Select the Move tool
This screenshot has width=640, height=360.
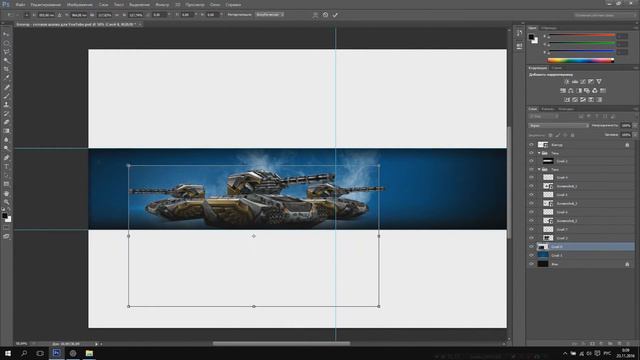(7, 34)
